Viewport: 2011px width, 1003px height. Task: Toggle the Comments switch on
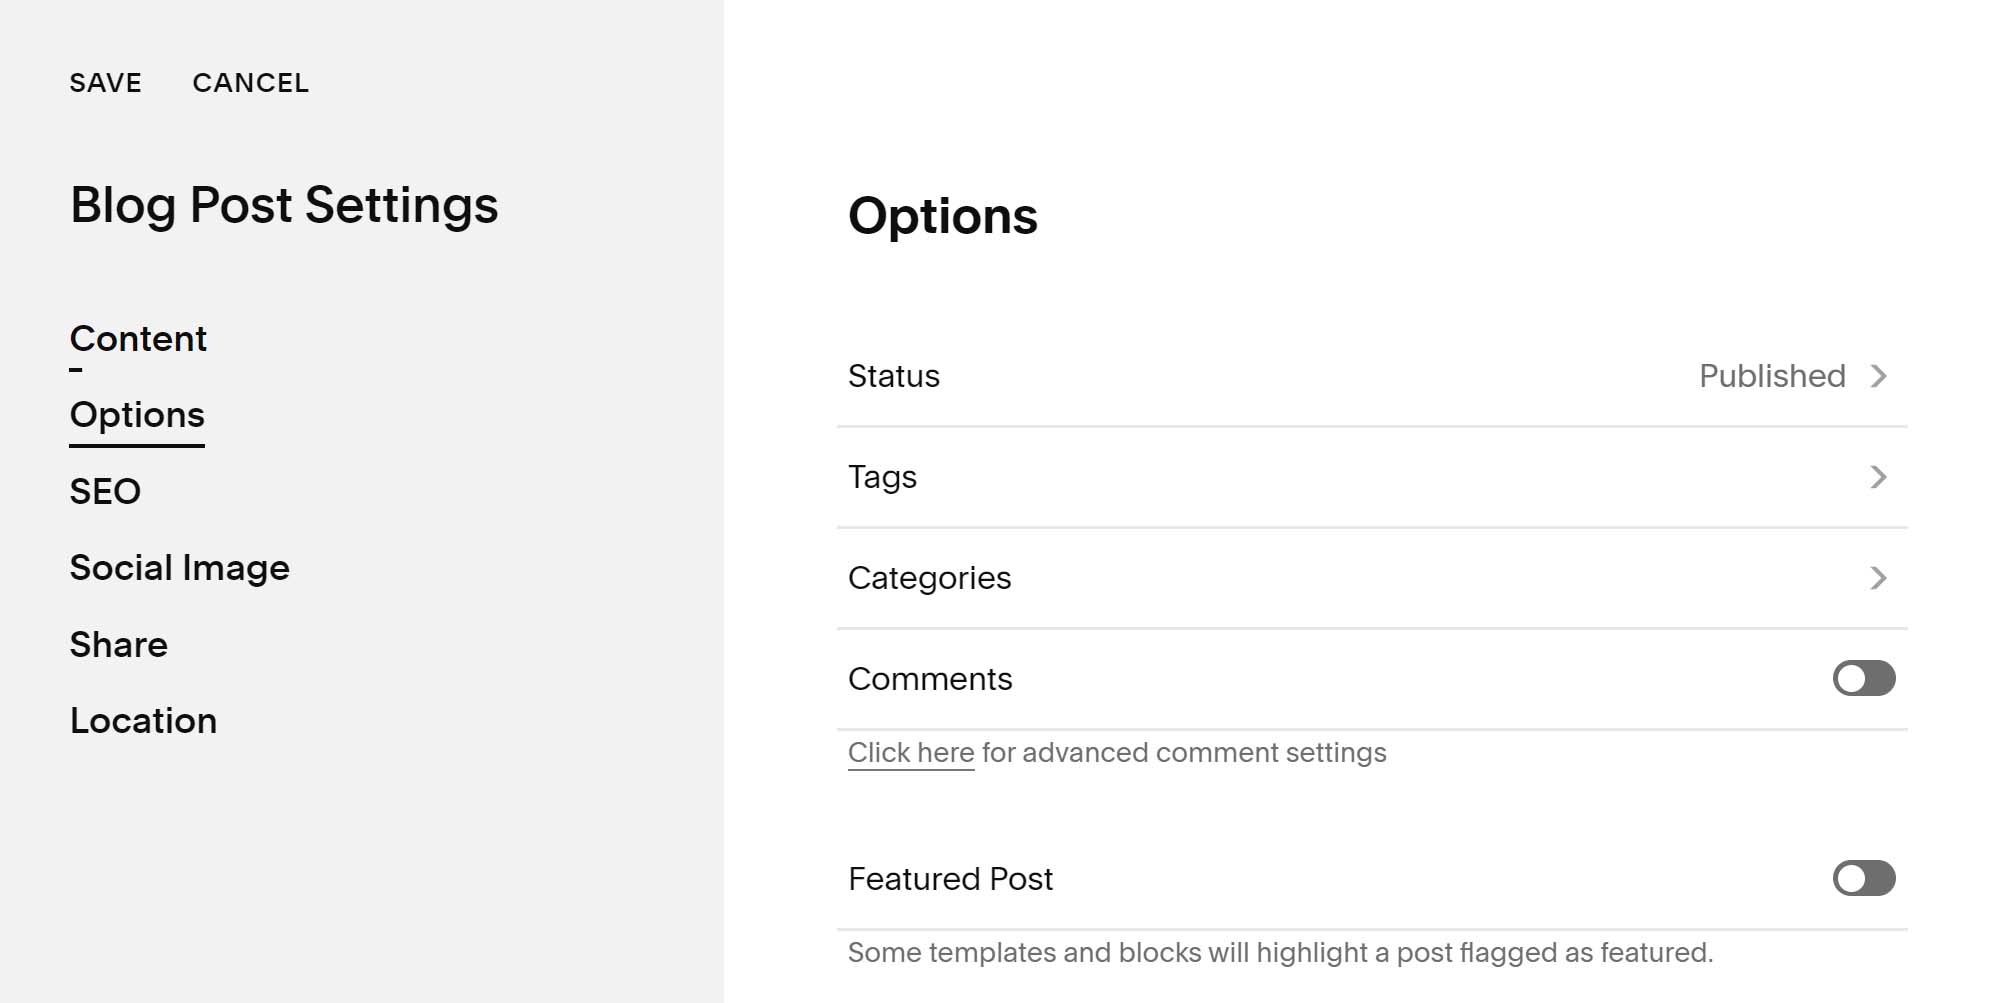point(1864,678)
